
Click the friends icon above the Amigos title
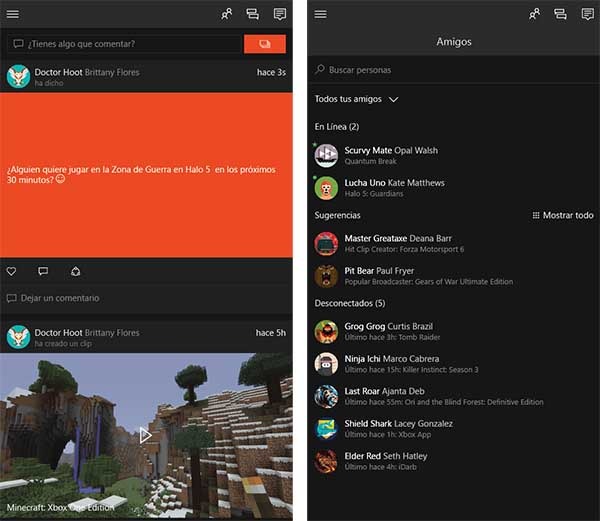[534, 14]
